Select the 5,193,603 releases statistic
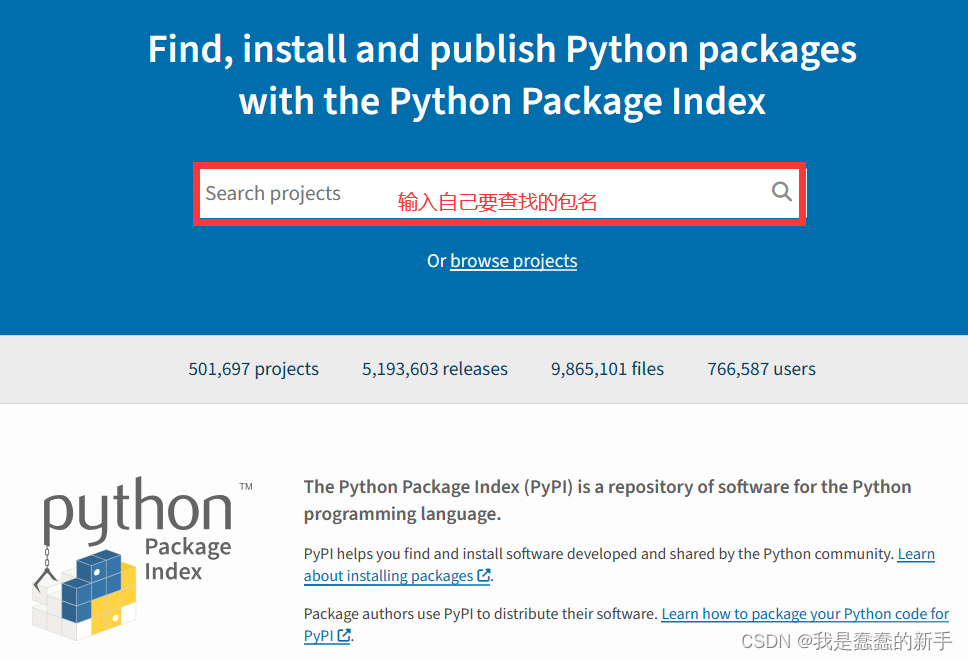 [435, 369]
